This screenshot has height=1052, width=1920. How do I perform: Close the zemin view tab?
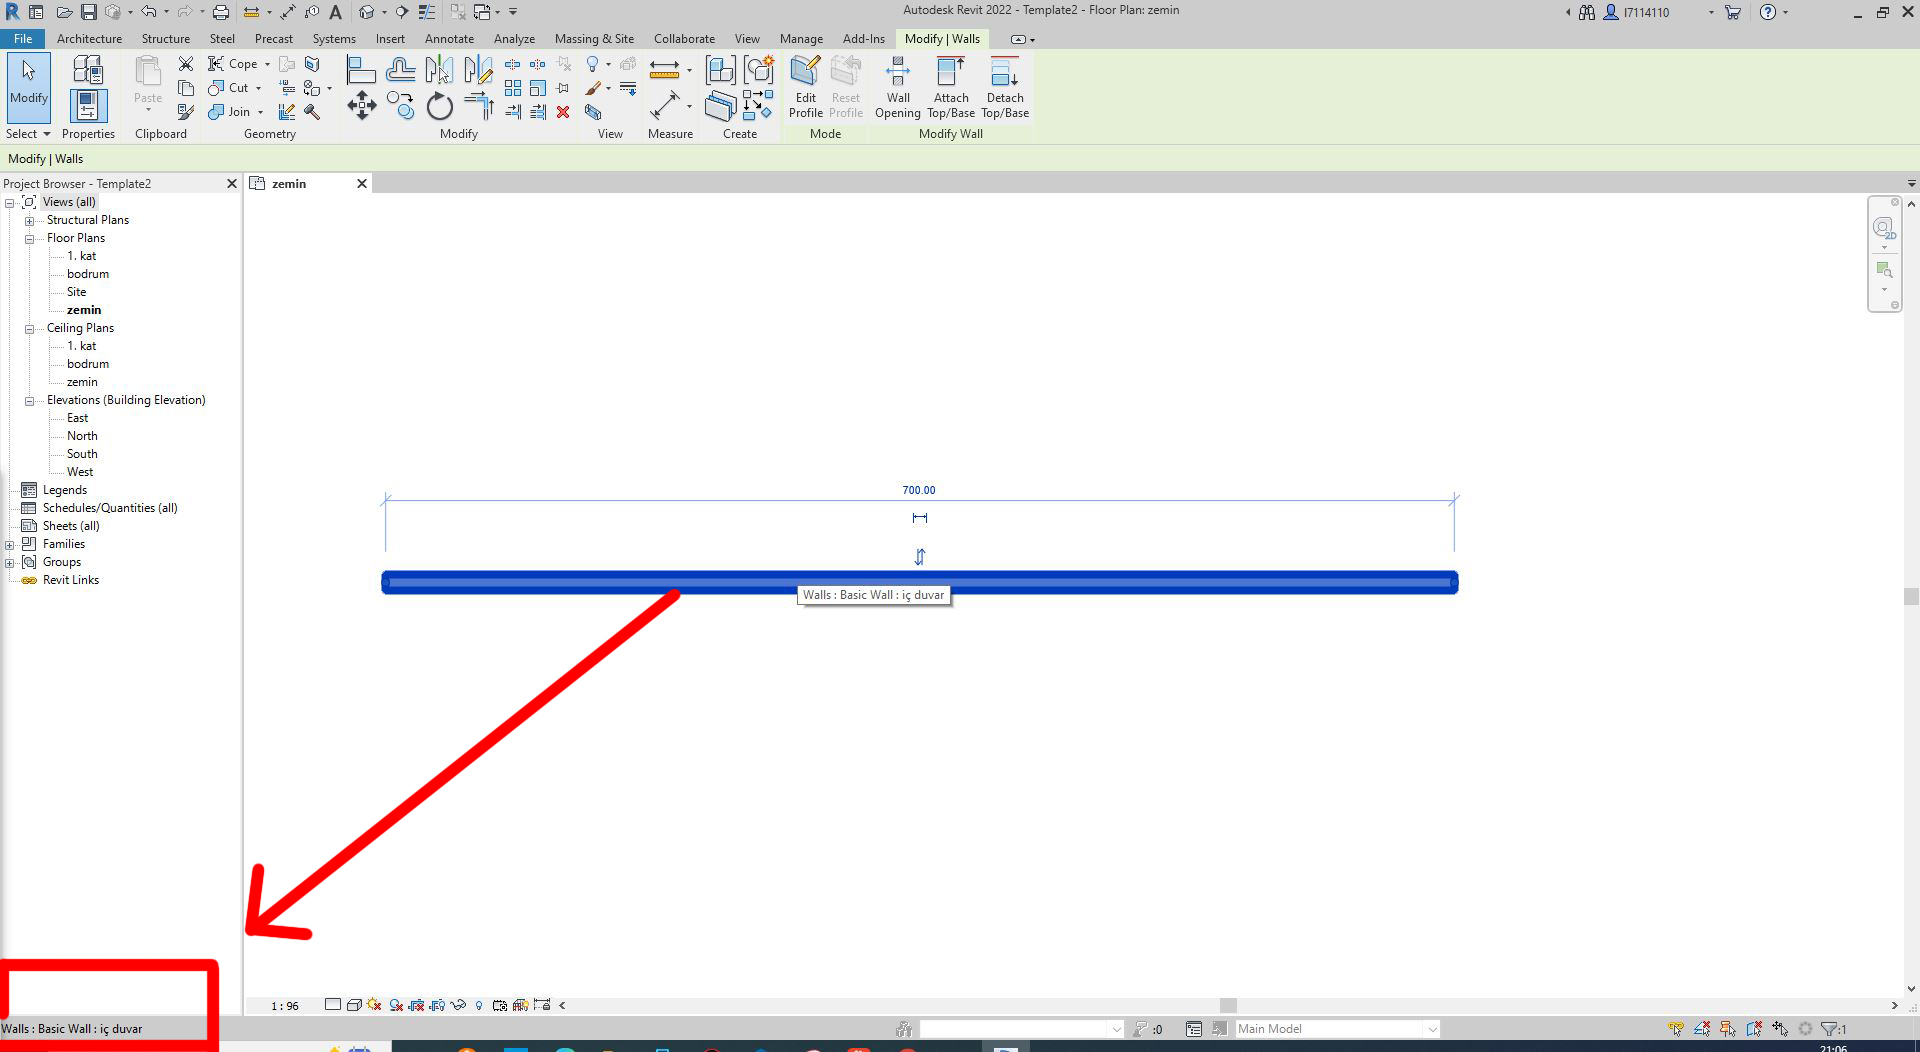[362, 183]
